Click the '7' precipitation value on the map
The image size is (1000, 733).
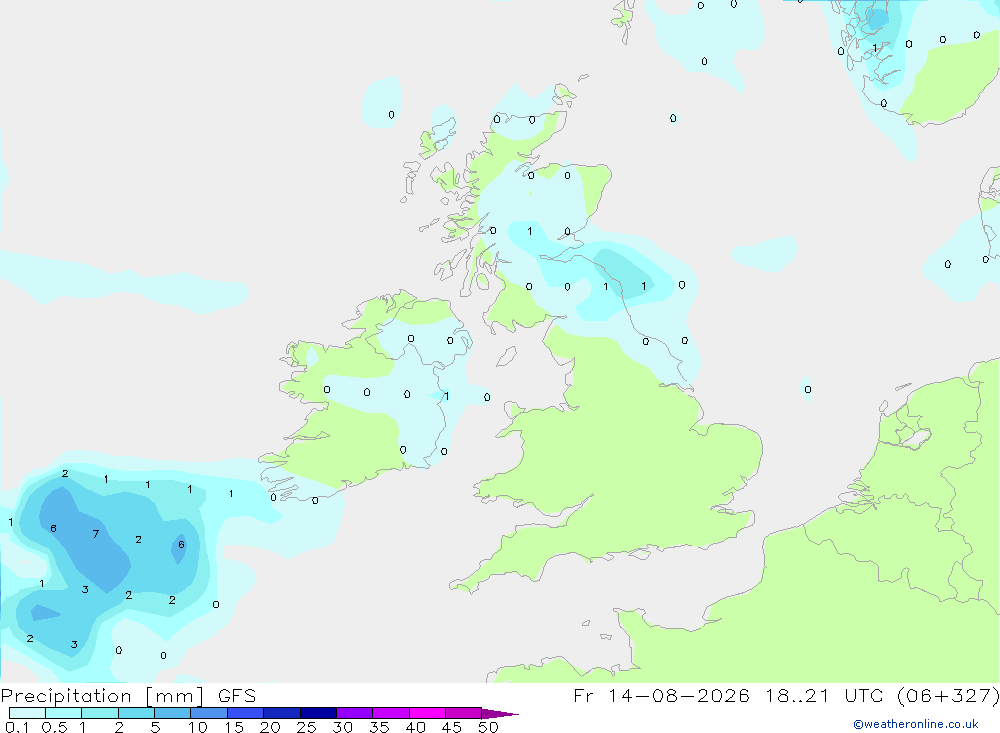click(96, 534)
